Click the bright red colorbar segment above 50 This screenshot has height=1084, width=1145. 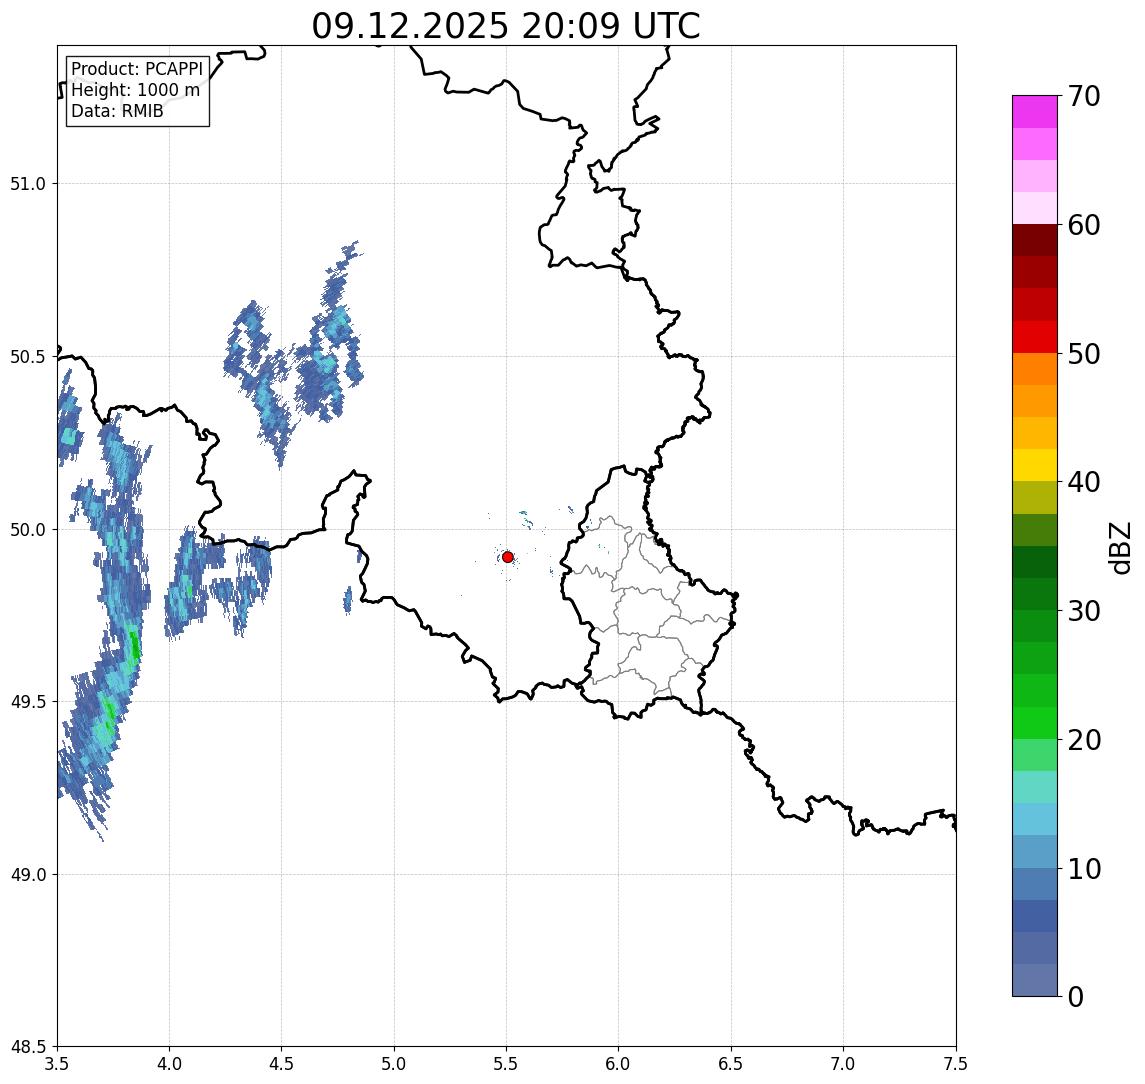pyautogui.click(x=1035, y=337)
